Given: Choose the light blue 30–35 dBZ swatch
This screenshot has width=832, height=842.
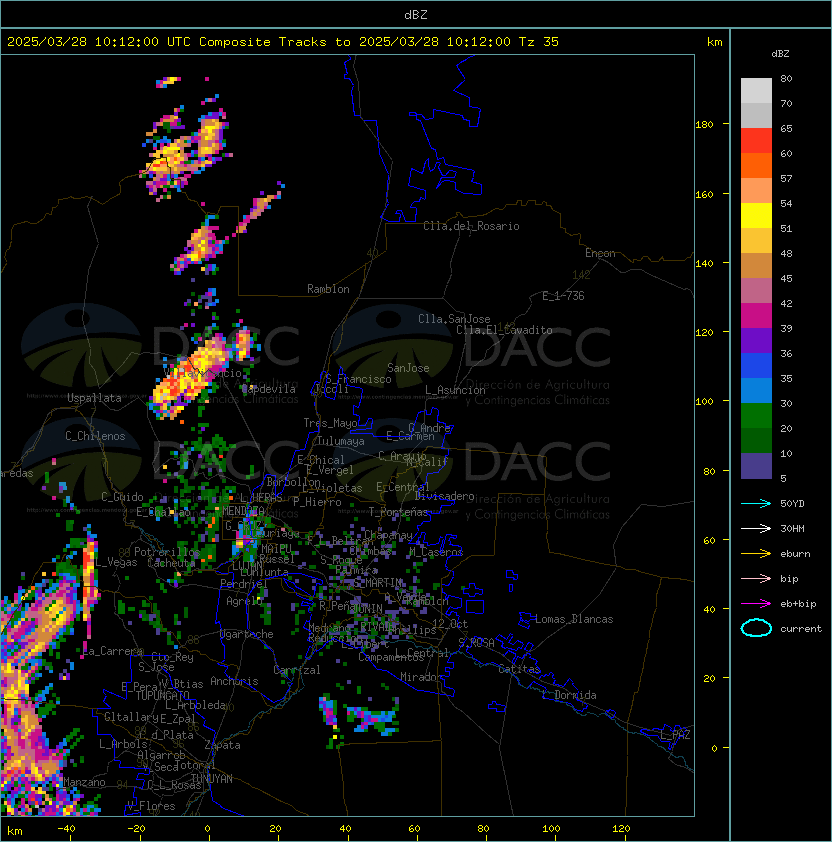Looking at the screenshot, I should pyautogui.click(x=756, y=391).
